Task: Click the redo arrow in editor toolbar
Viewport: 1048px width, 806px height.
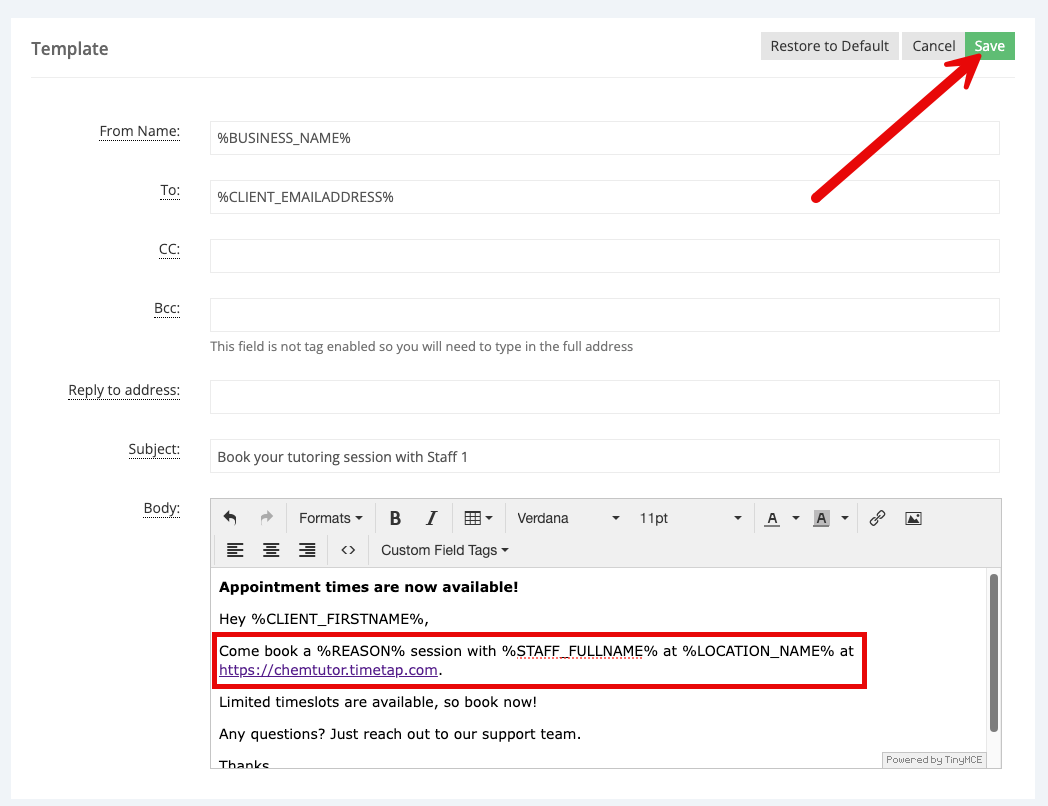Action: [267, 518]
